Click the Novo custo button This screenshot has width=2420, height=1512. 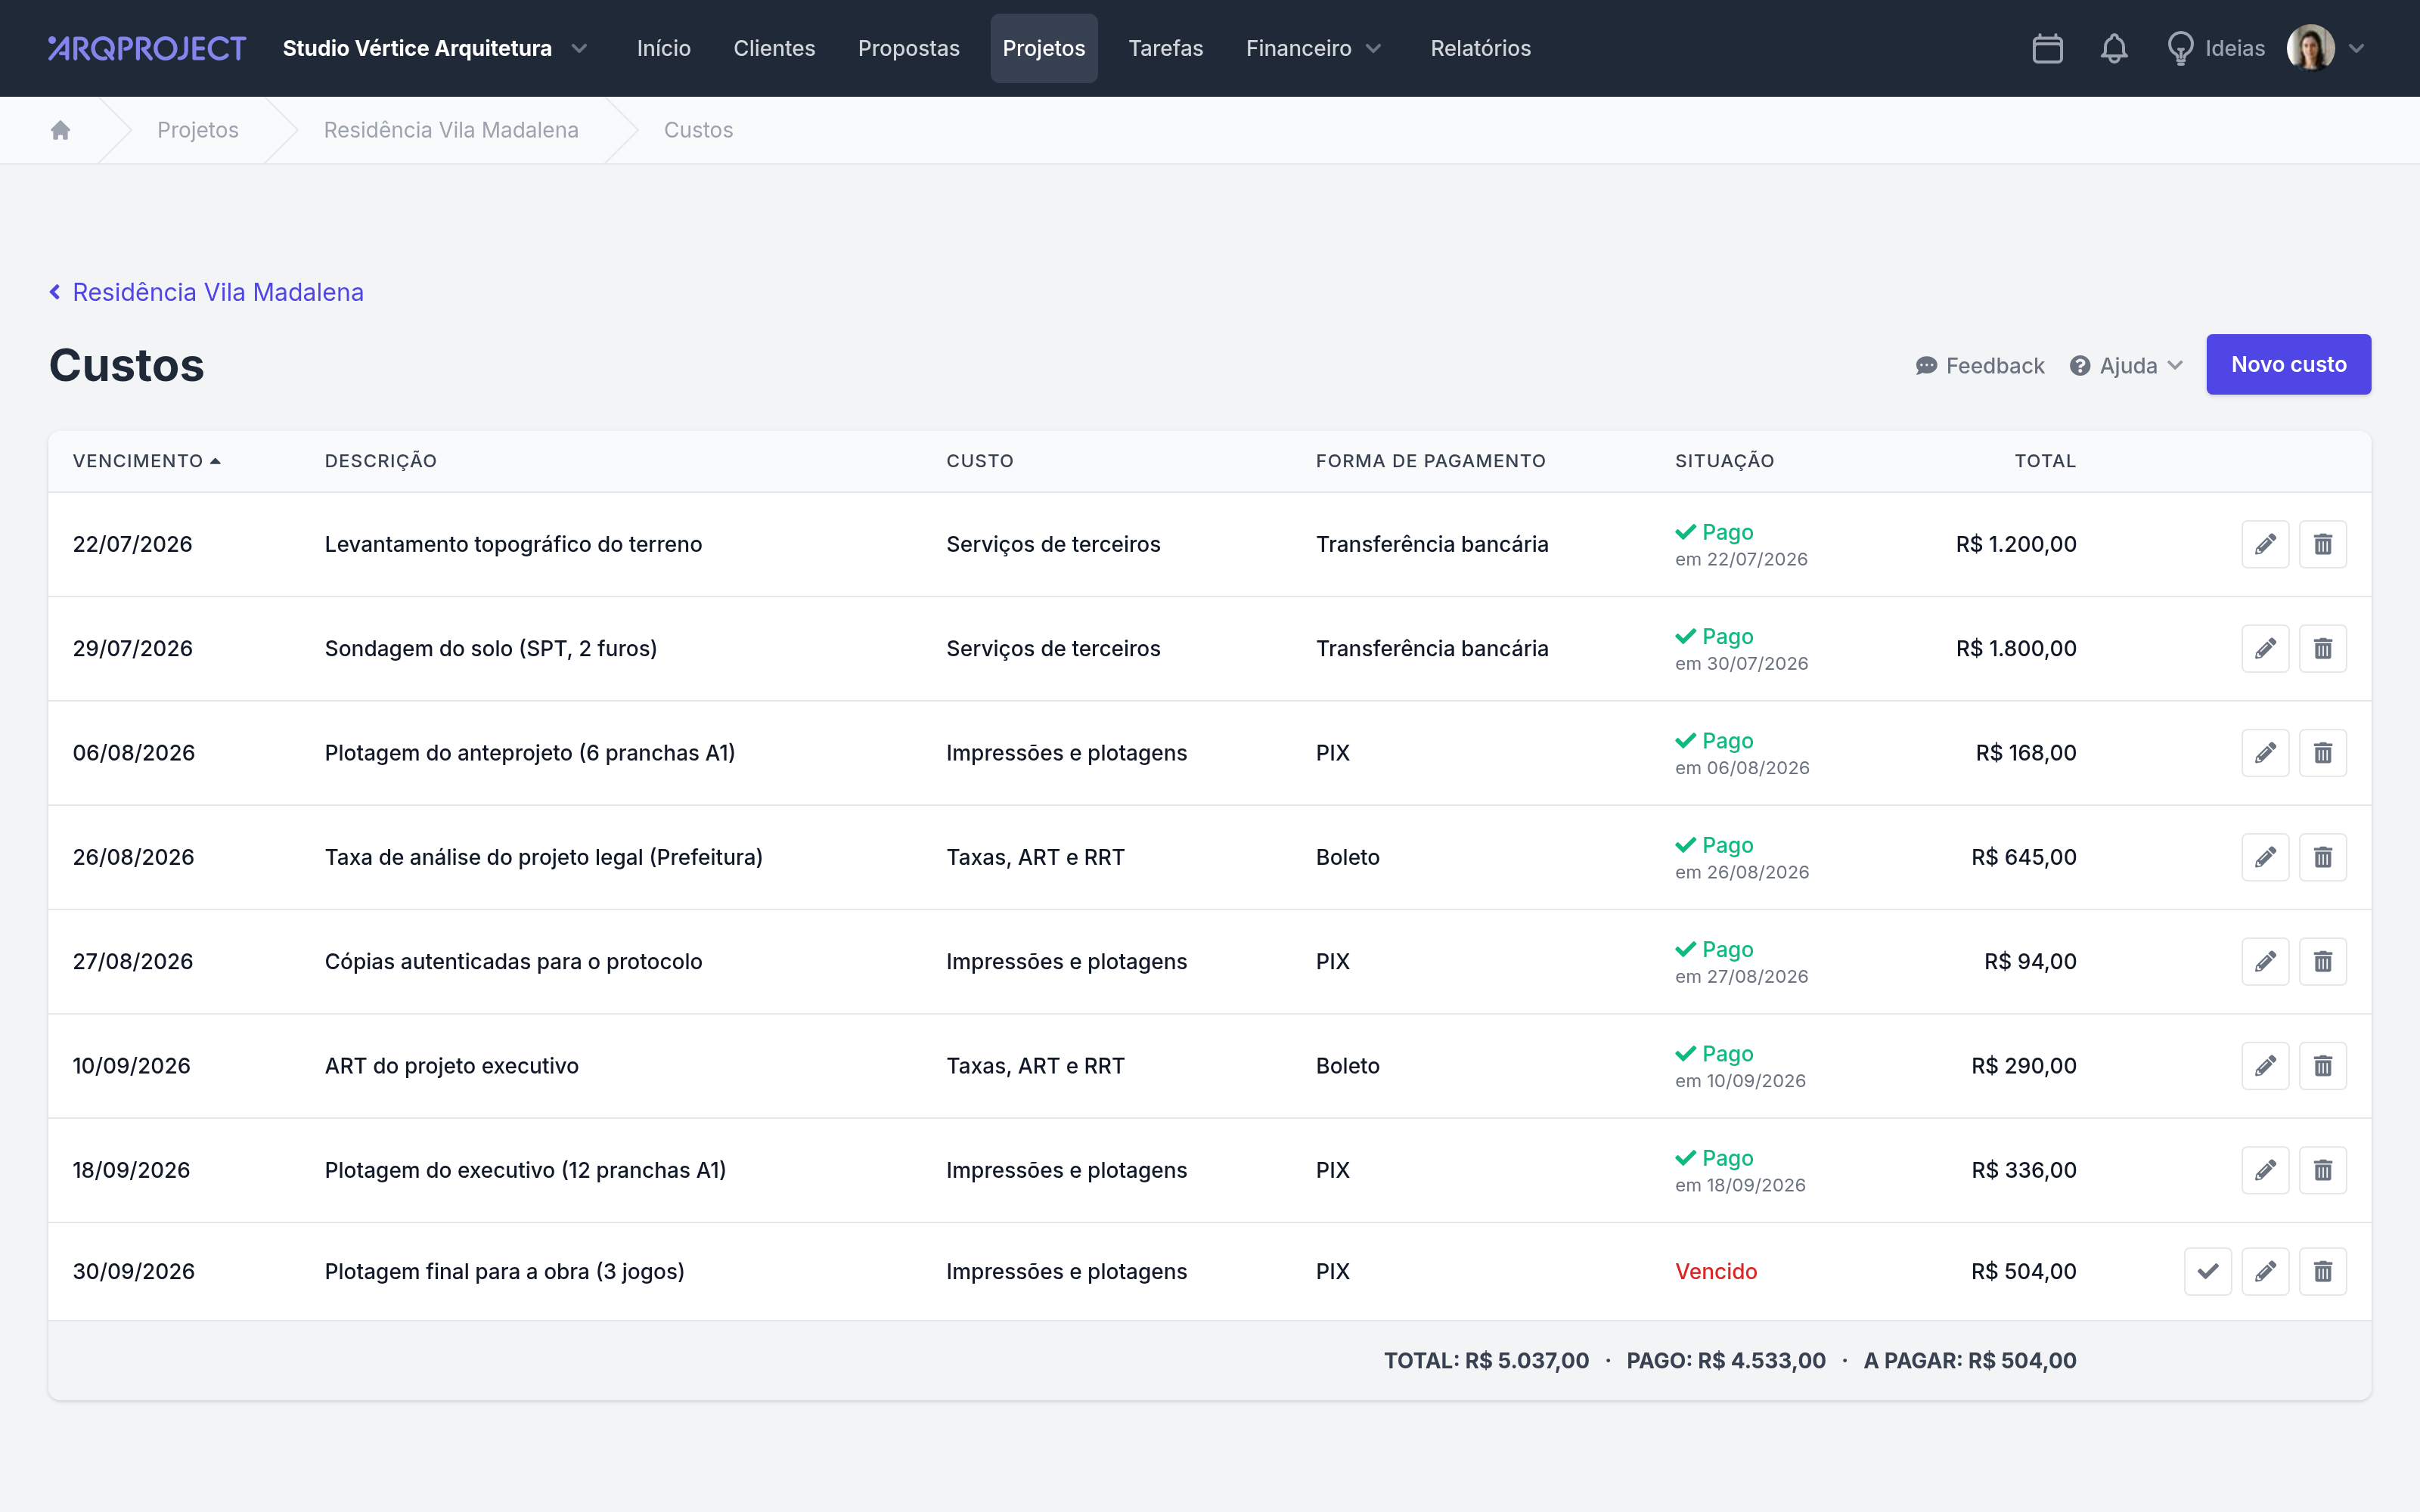point(2288,364)
